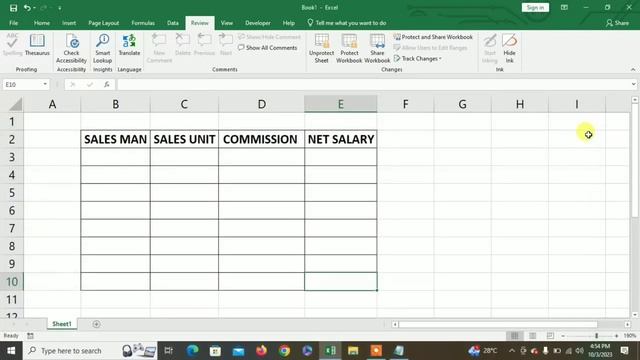The width and height of the screenshot is (640, 360).
Task: Select column F header
Action: (405, 104)
